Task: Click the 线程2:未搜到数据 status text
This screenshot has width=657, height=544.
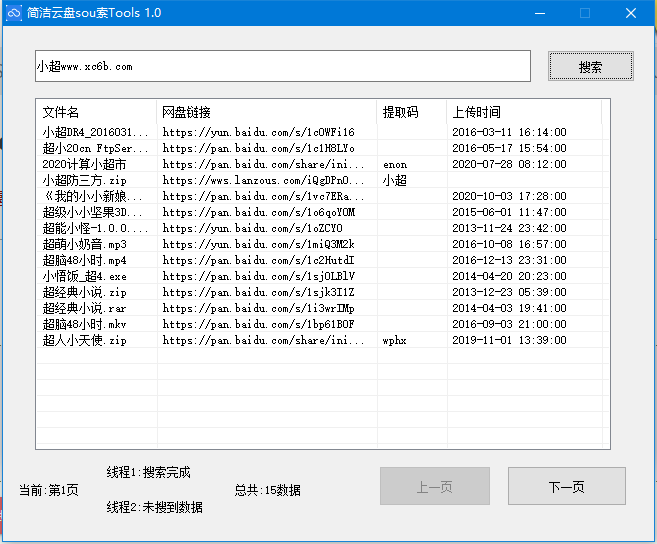Action: 155,507
